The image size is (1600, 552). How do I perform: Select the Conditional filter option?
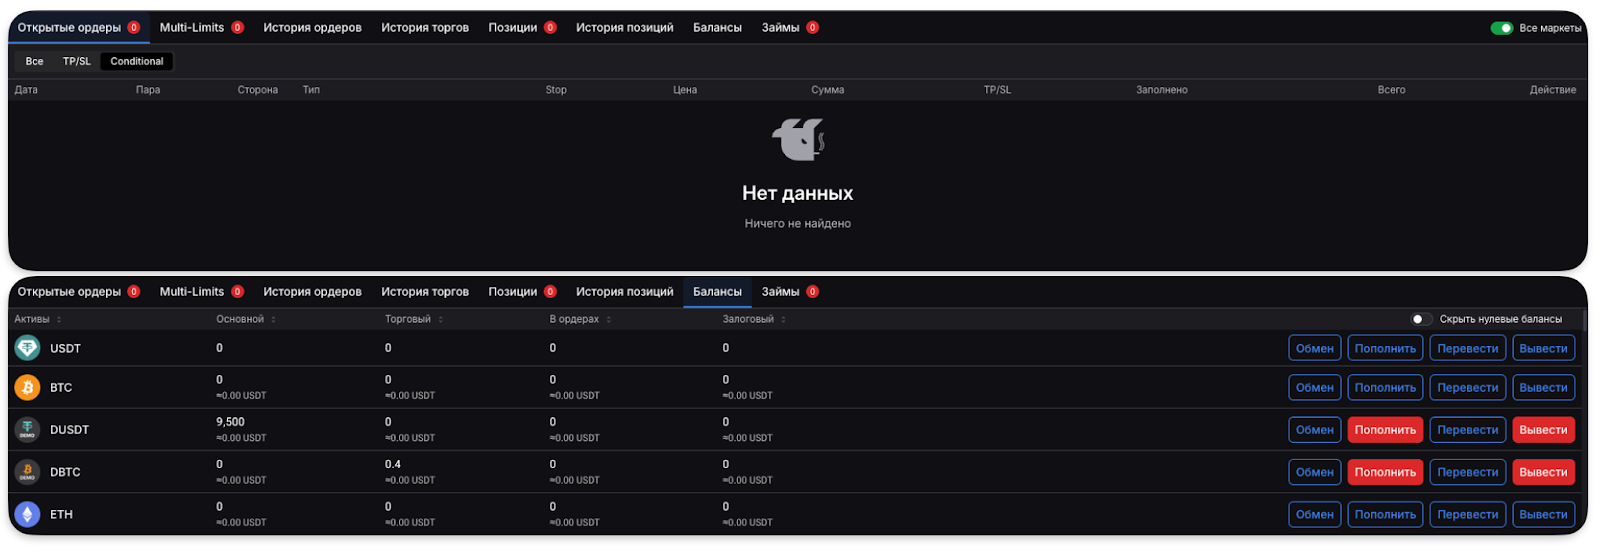click(137, 62)
